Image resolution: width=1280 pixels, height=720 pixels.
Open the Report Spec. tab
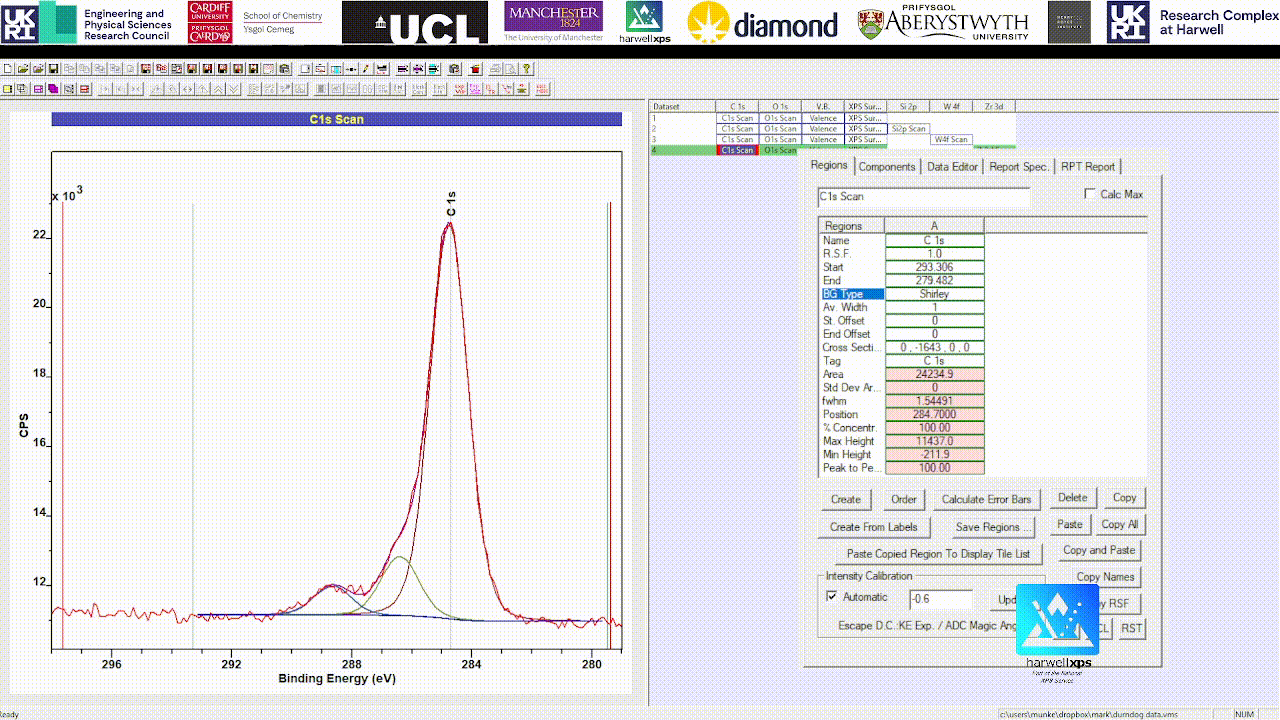pyautogui.click(x=1019, y=167)
